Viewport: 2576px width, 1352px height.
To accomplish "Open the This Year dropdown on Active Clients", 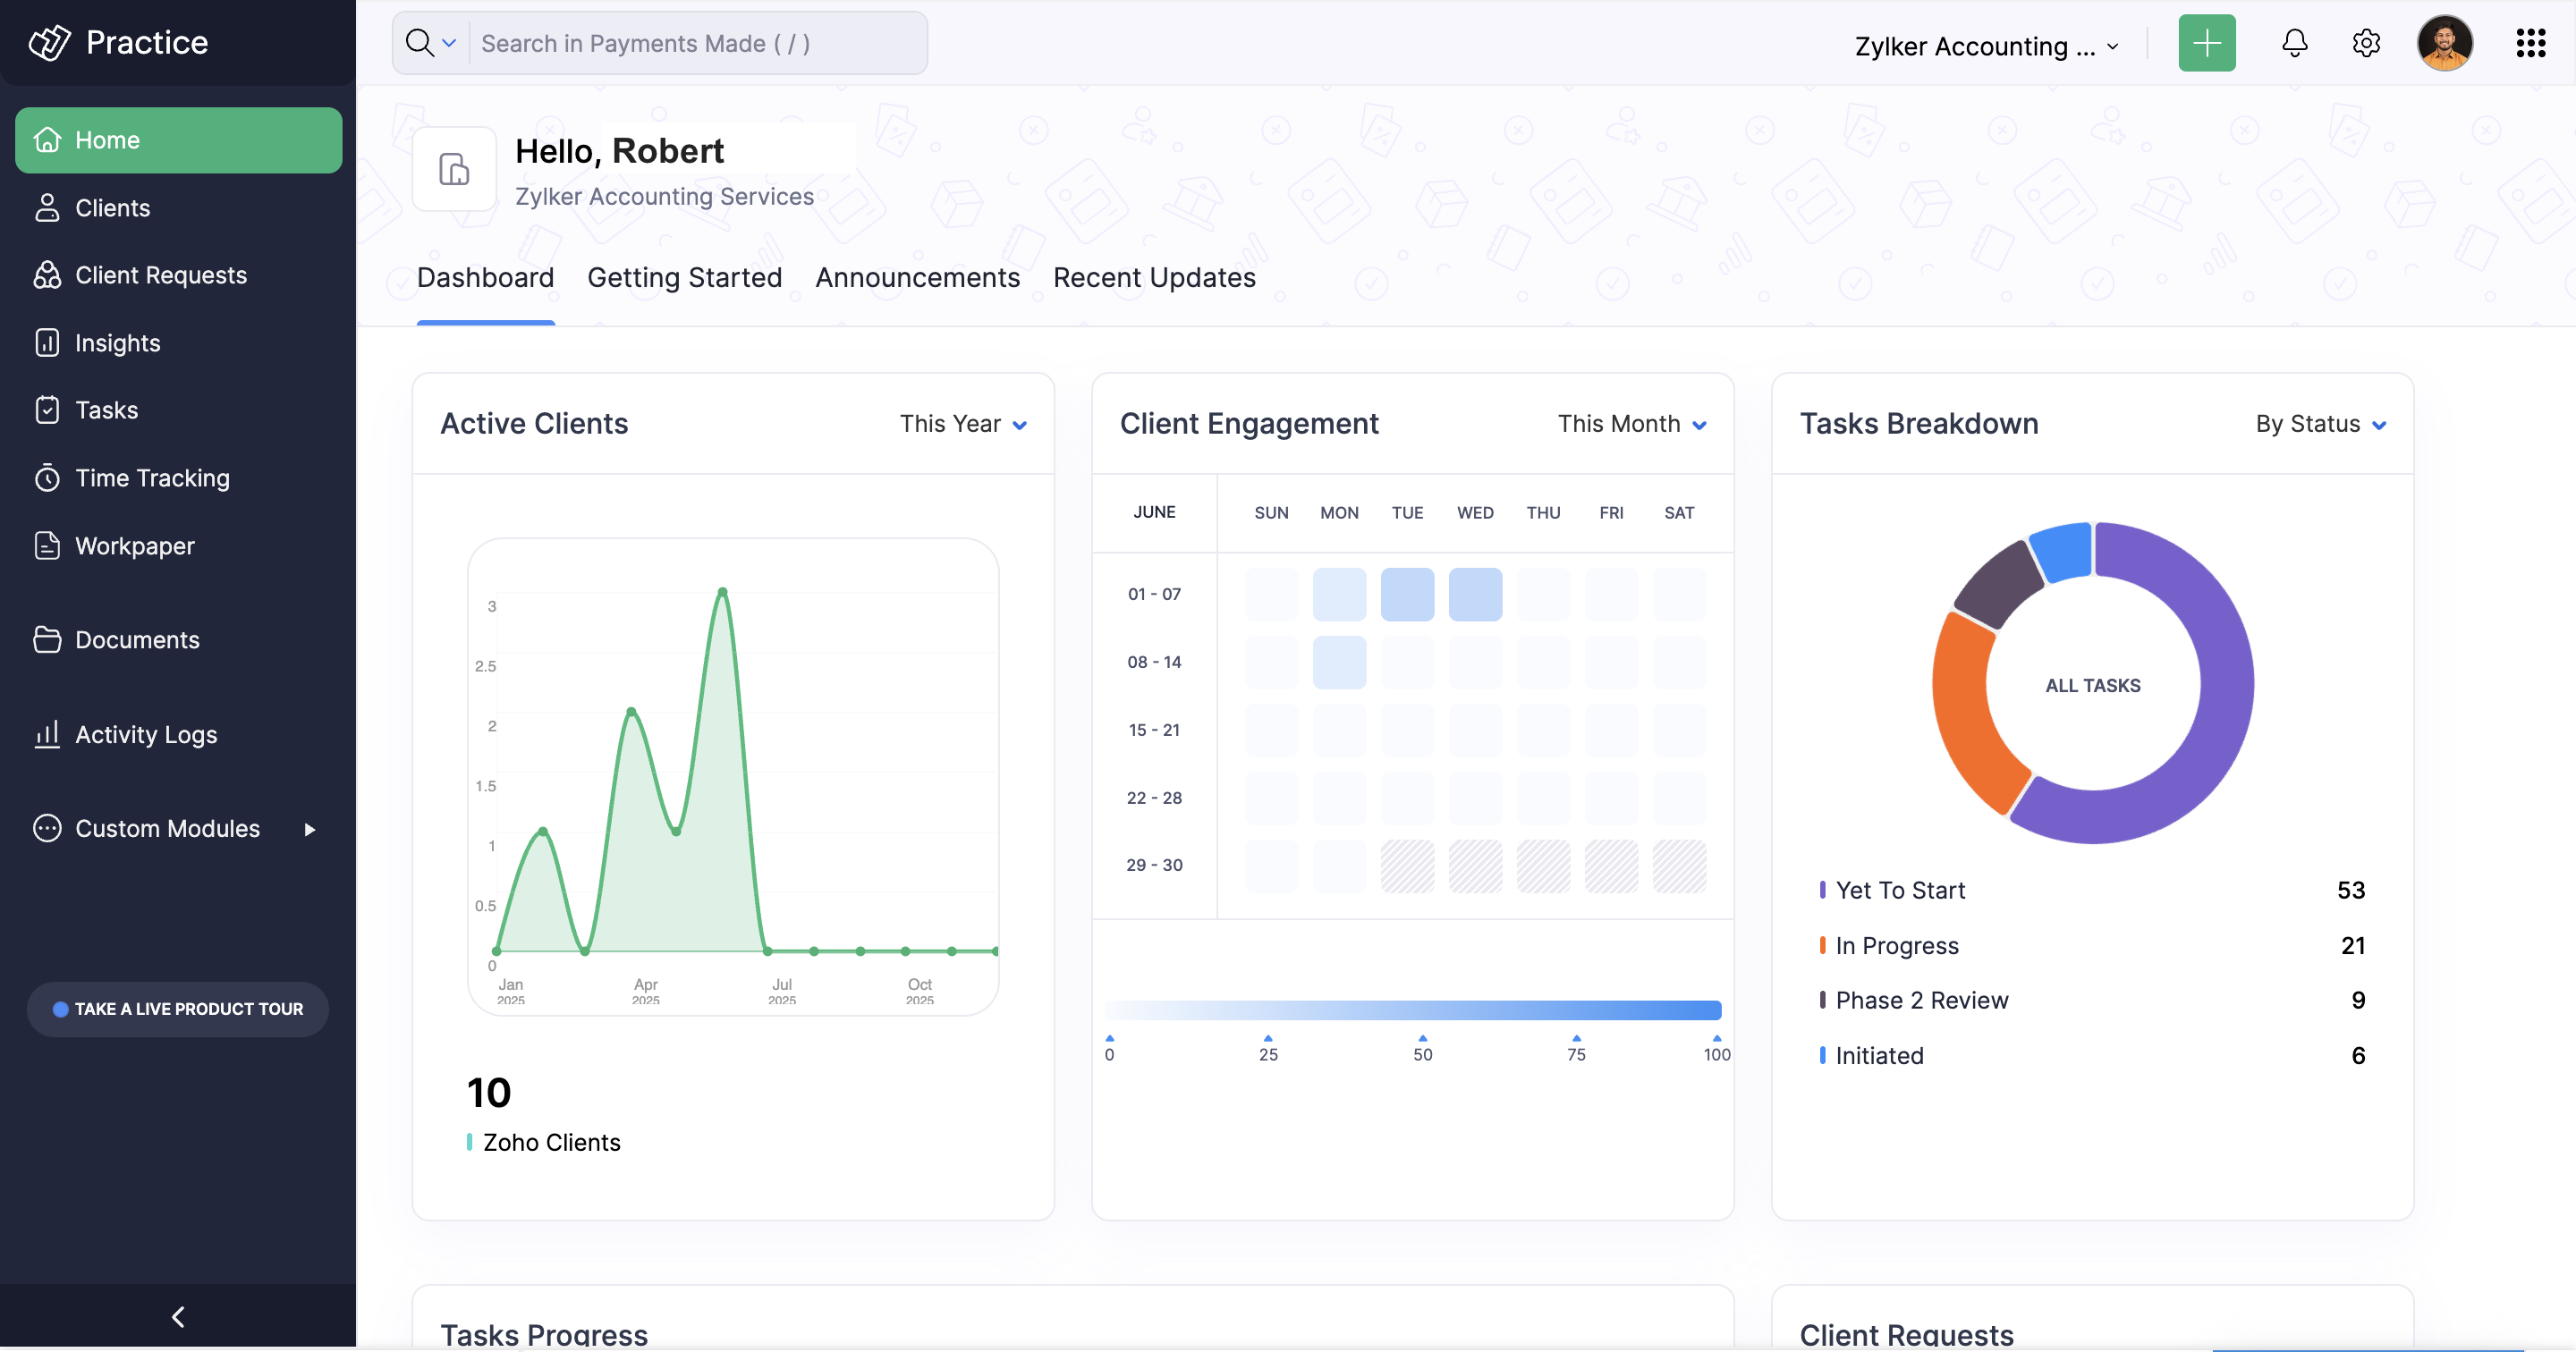I will tap(962, 423).
